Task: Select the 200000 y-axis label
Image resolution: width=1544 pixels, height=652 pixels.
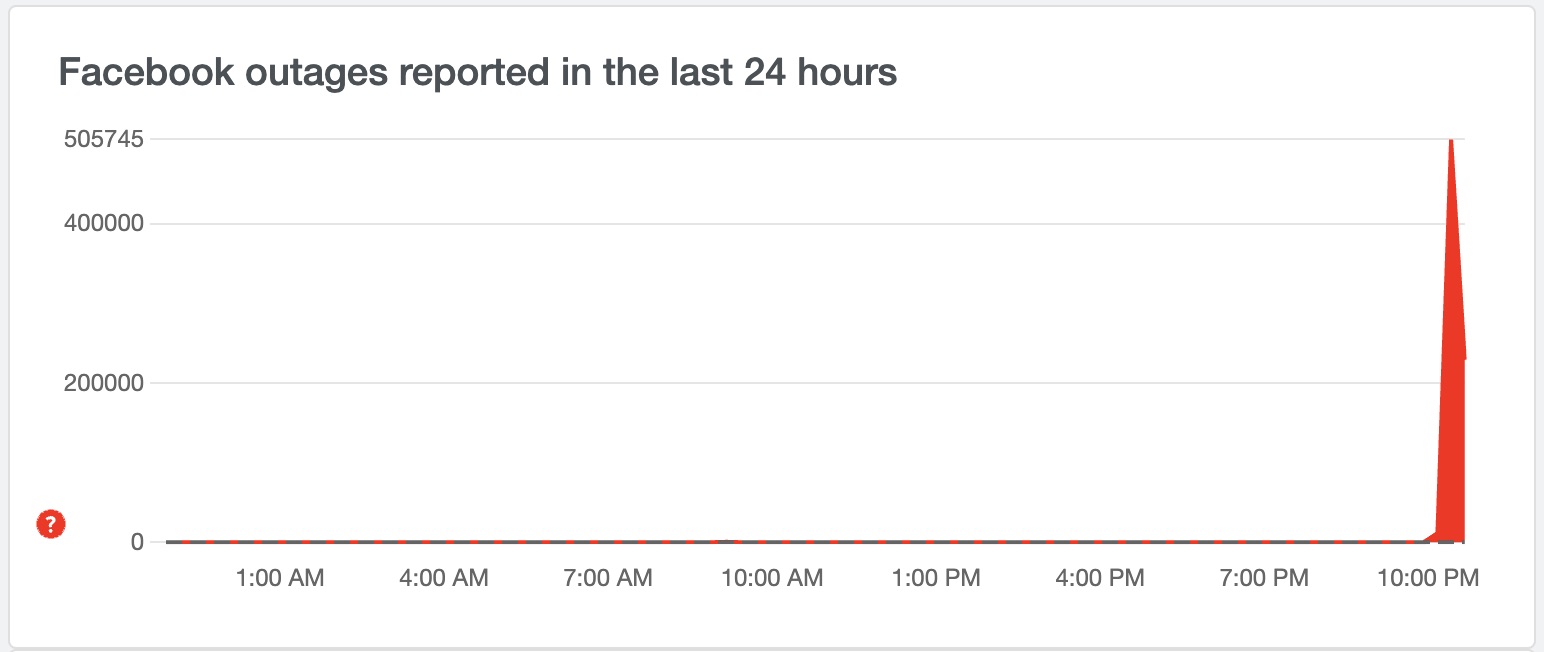Action: coord(104,383)
